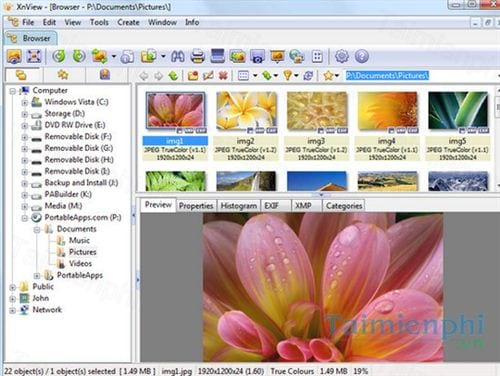
Task: Select the Music folder in tree
Action: 79,240
